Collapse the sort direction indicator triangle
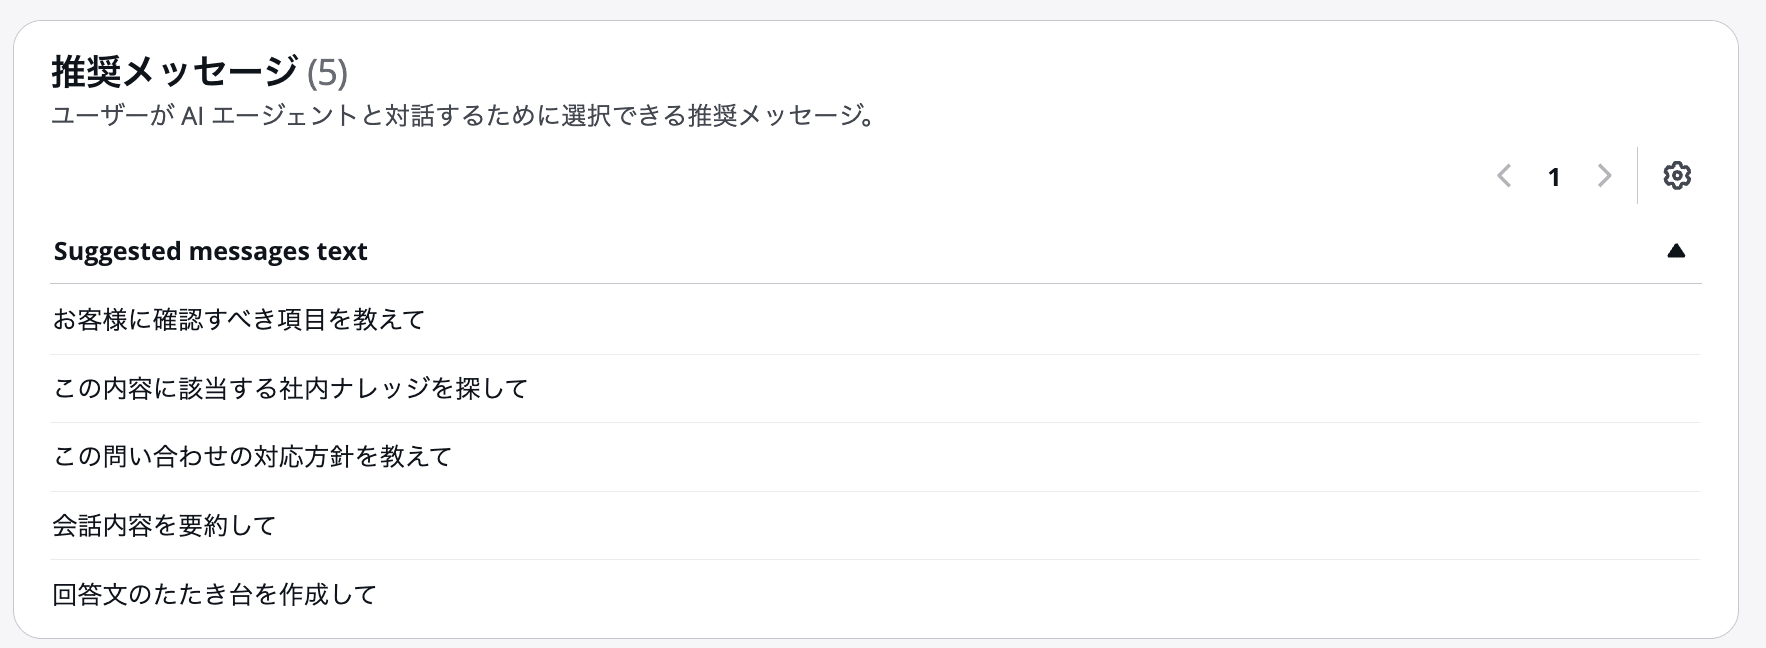Viewport: 1766px width, 648px height. [x=1676, y=251]
